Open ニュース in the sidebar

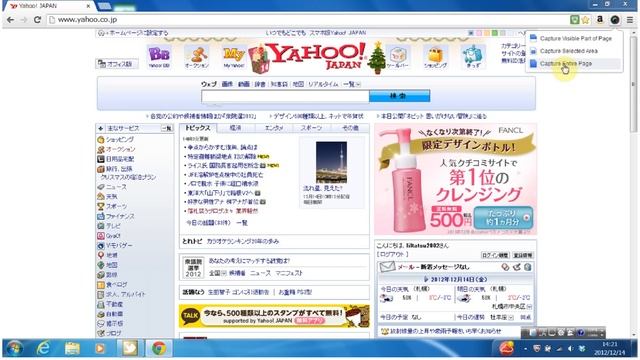(116, 187)
